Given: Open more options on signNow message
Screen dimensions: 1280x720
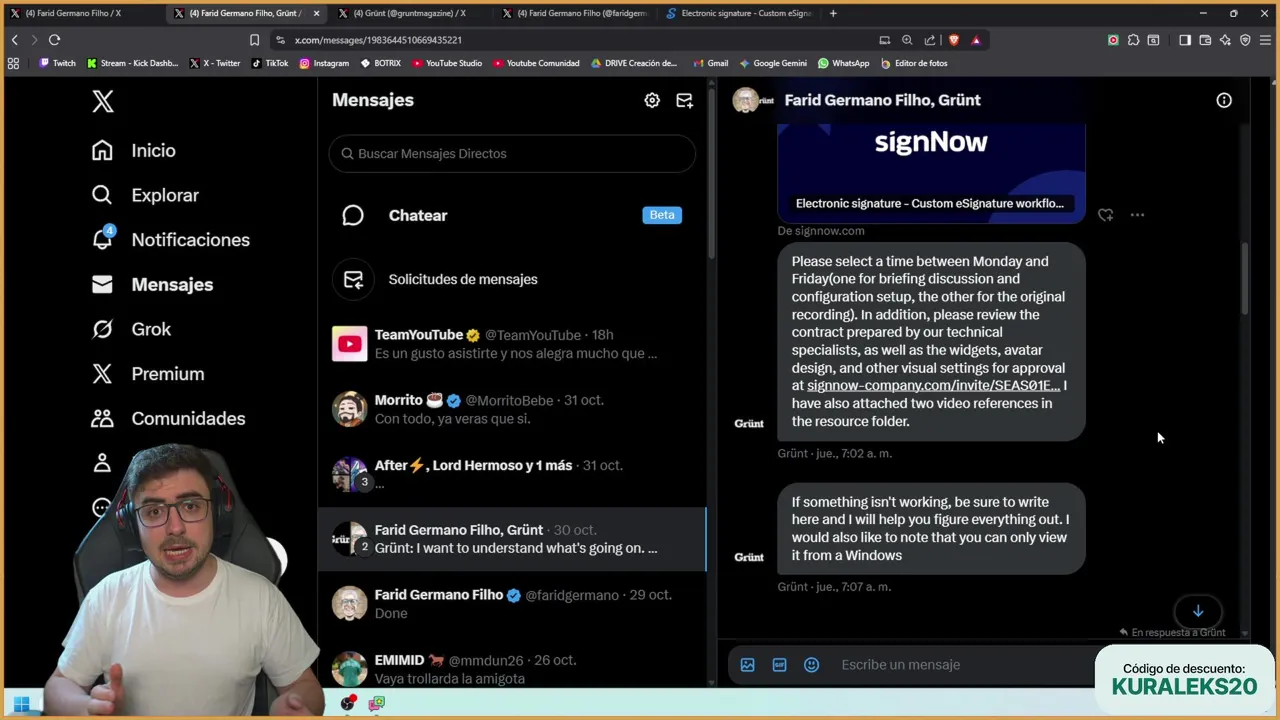Looking at the screenshot, I should pyautogui.click(x=1137, y=215).
